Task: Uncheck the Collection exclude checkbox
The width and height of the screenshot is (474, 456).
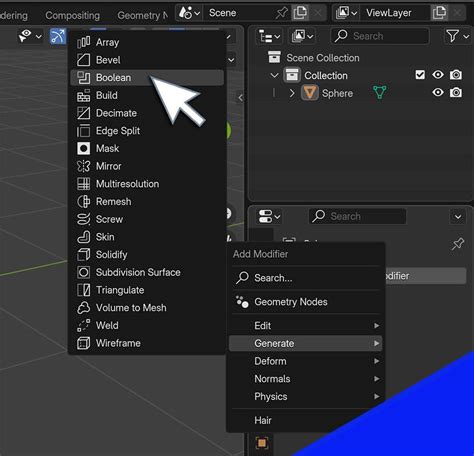Action: point(420,75)
